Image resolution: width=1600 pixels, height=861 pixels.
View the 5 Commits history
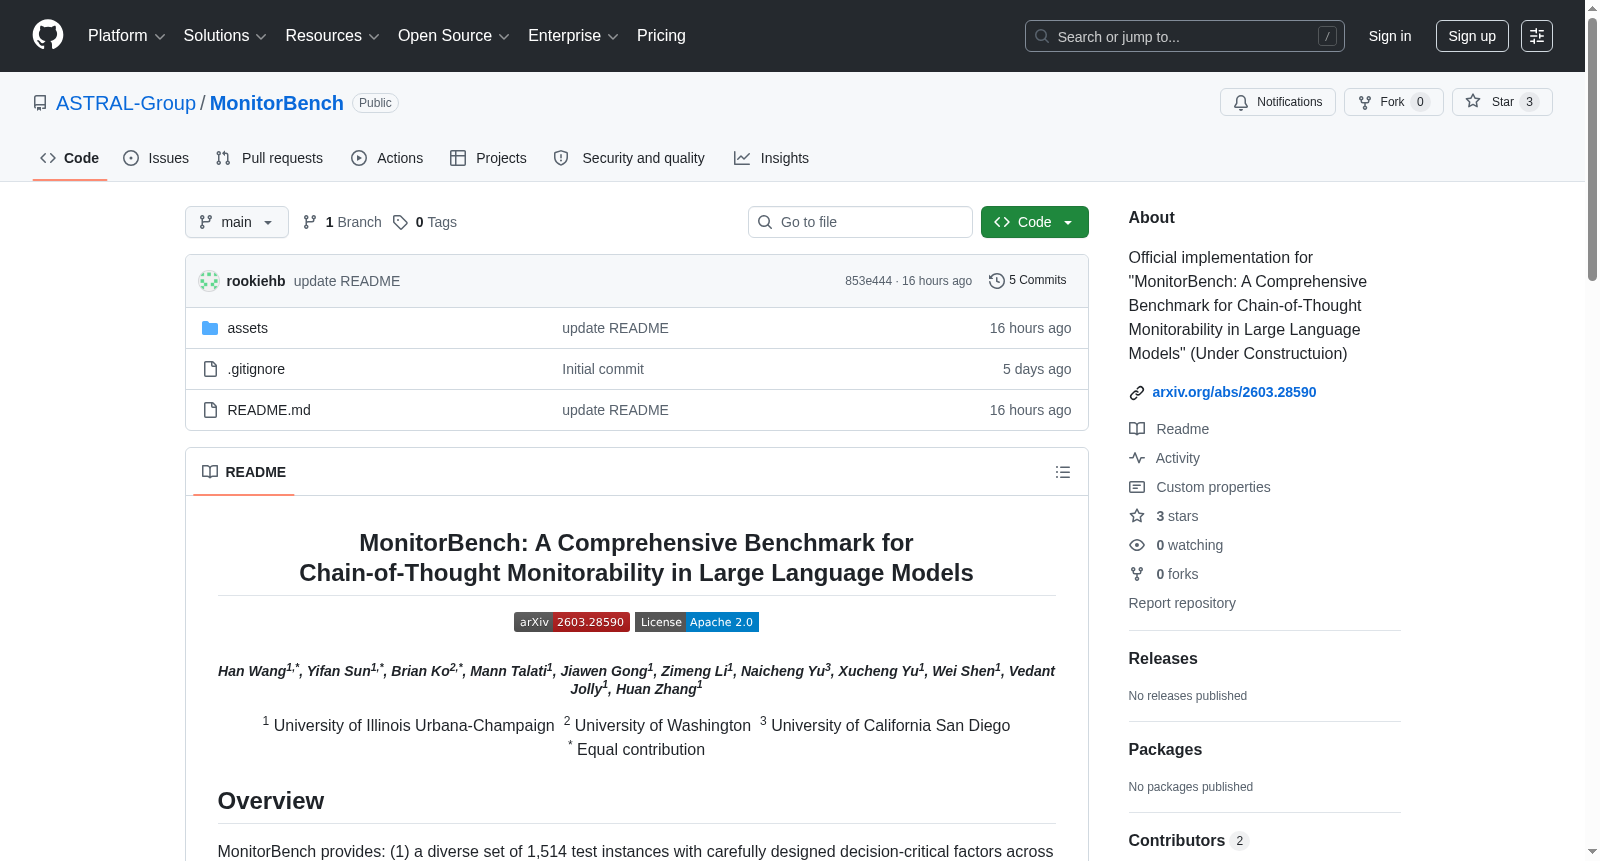click(x=1027, y=281)
